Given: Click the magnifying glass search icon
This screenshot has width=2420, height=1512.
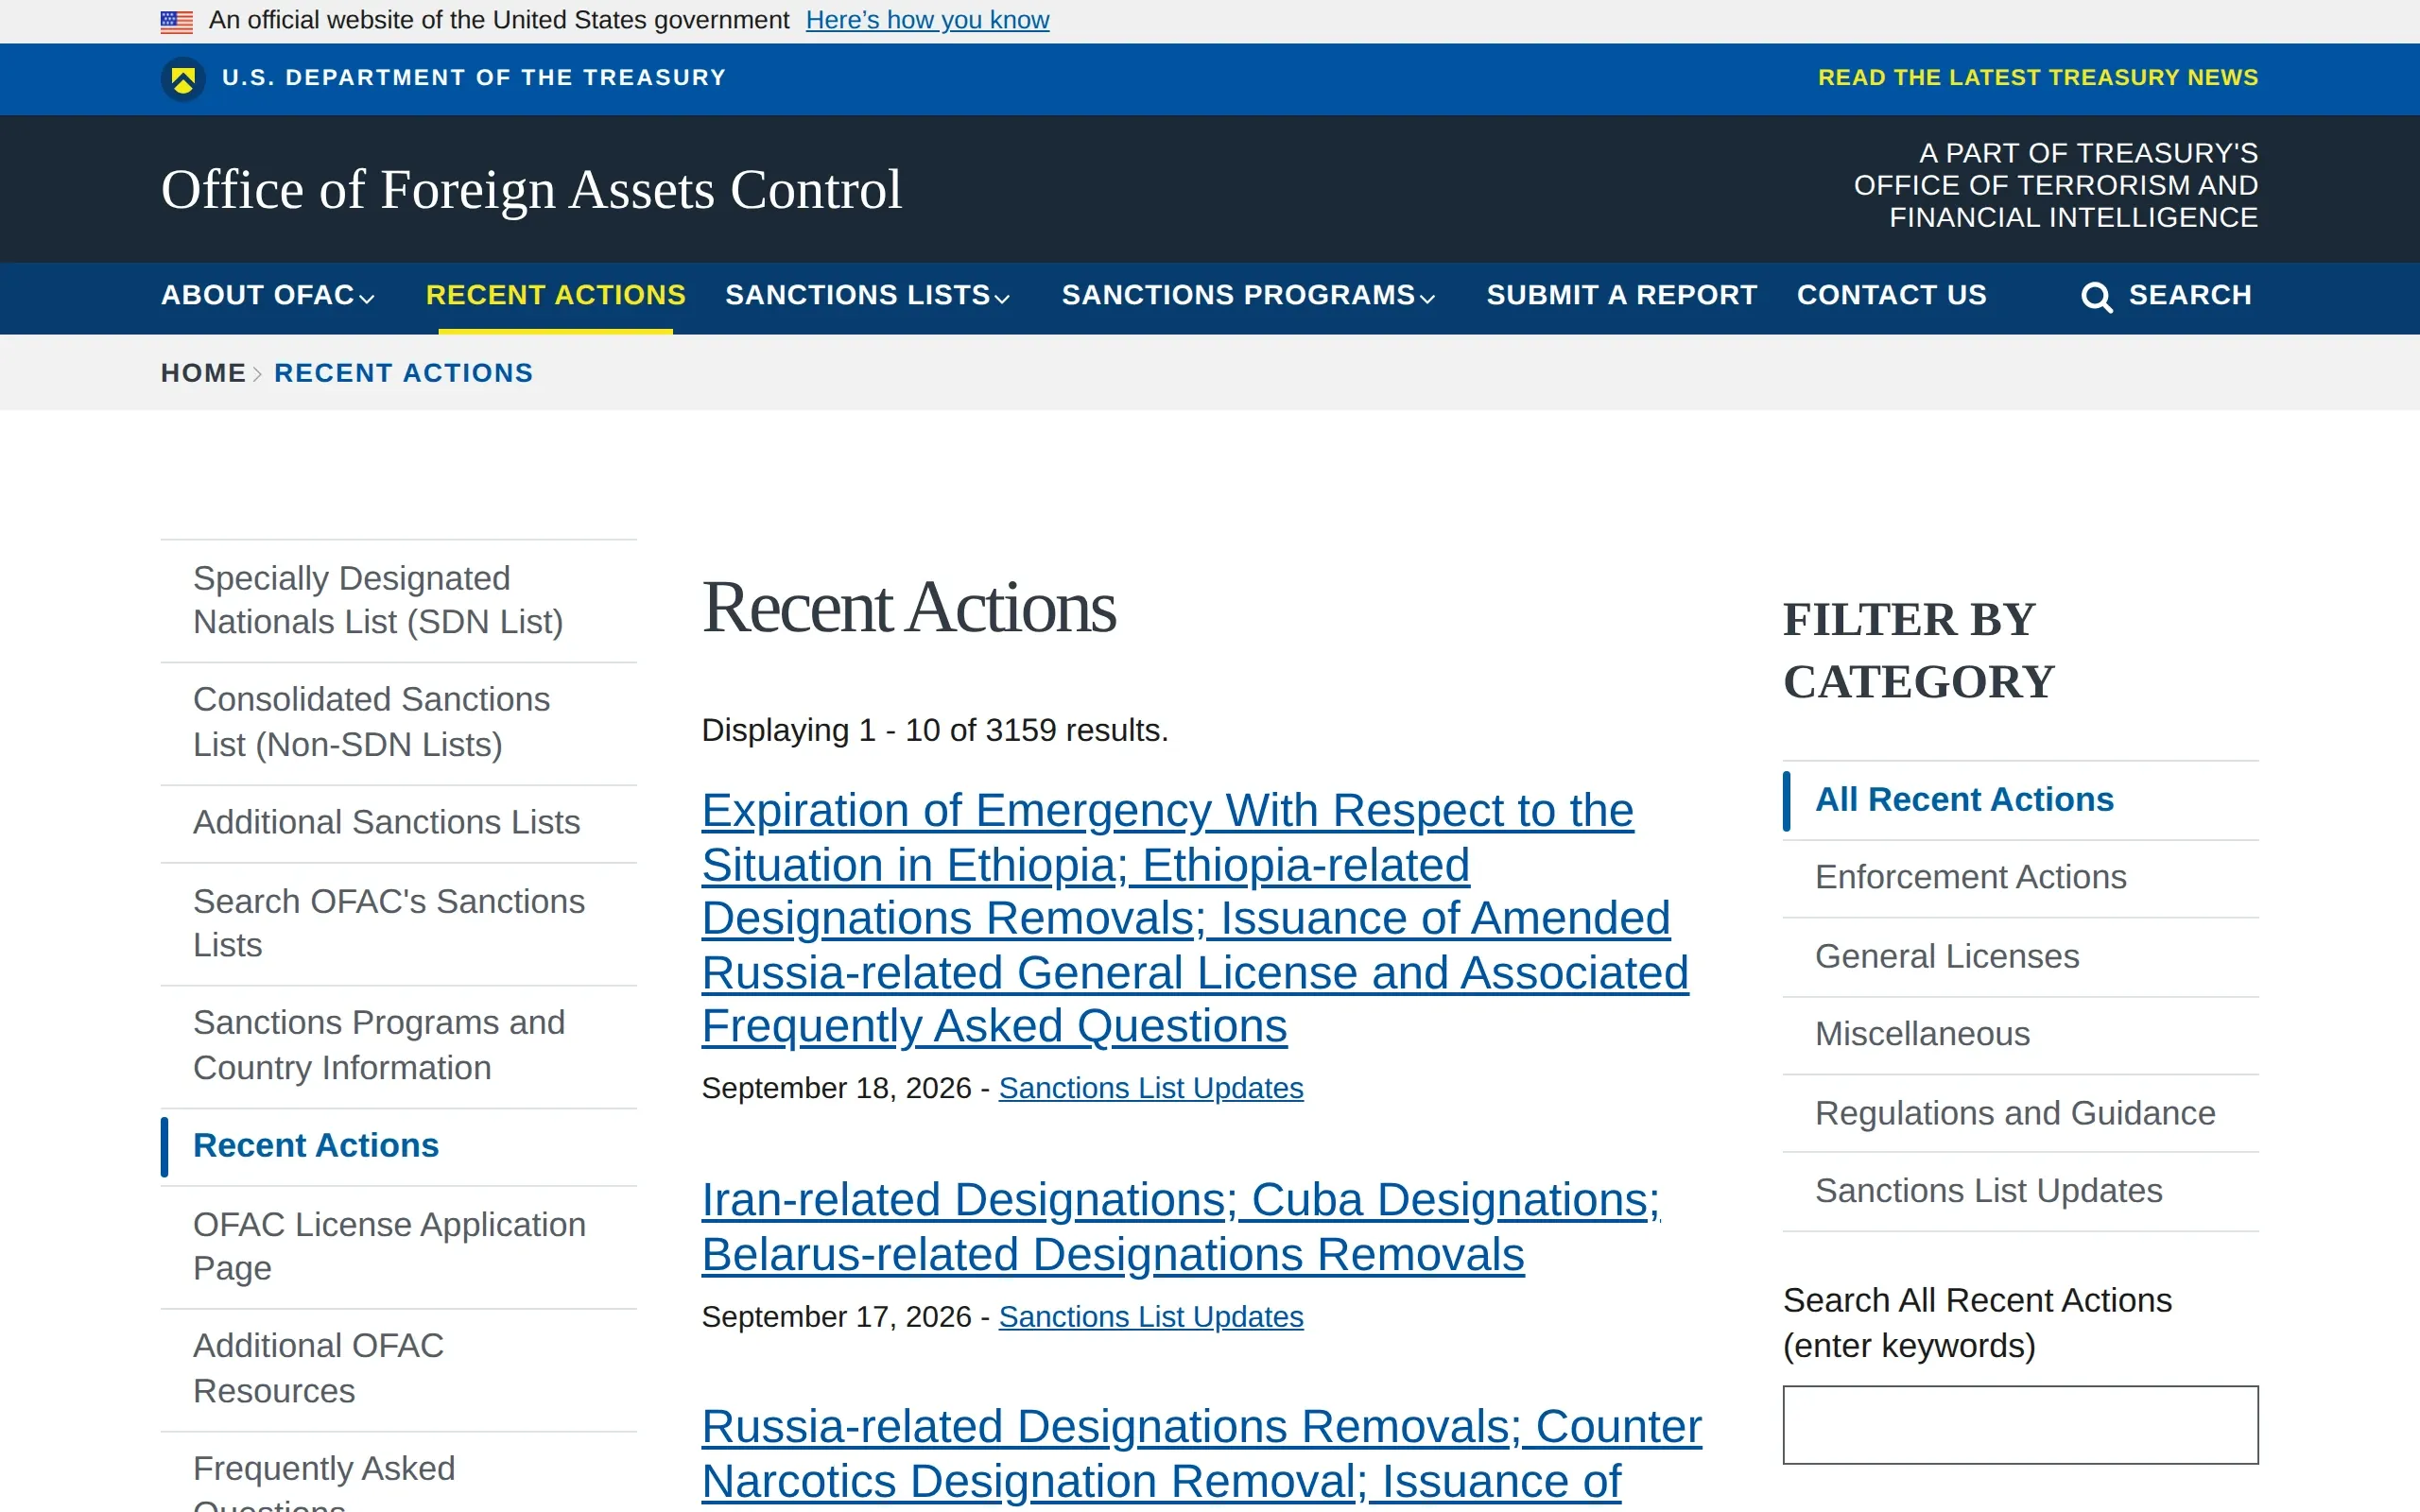Looking at the screenshot, I should coord(2097,297).
